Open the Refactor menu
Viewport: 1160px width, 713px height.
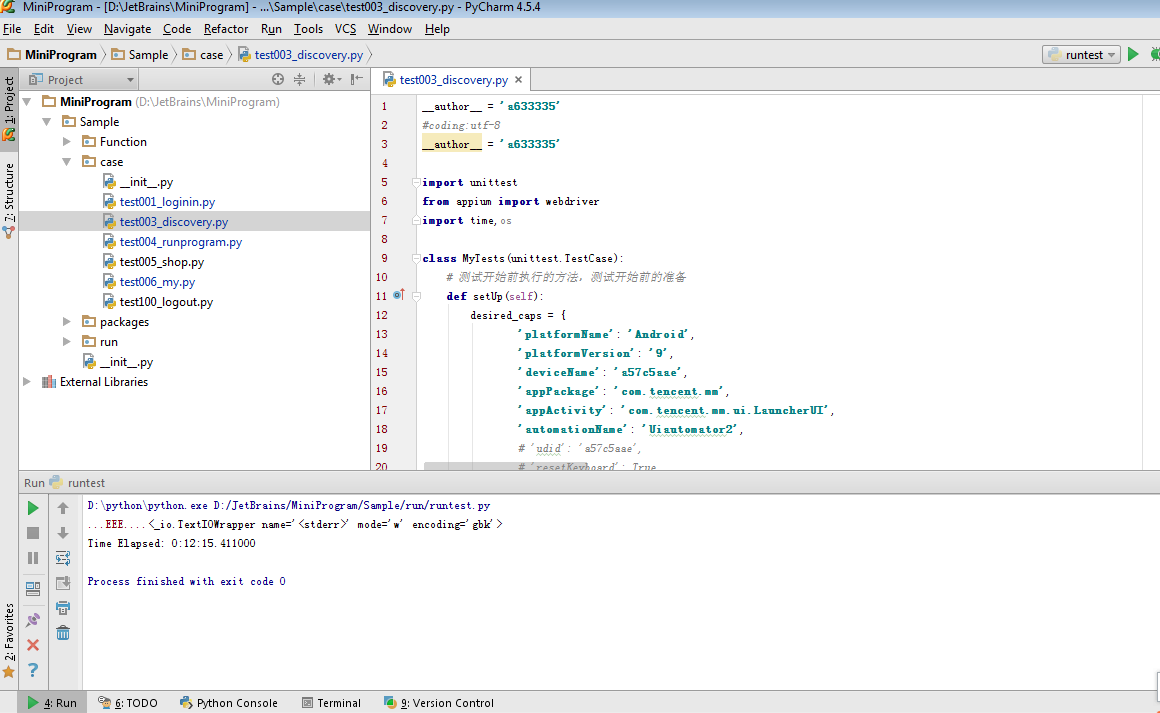pos(226,29)
